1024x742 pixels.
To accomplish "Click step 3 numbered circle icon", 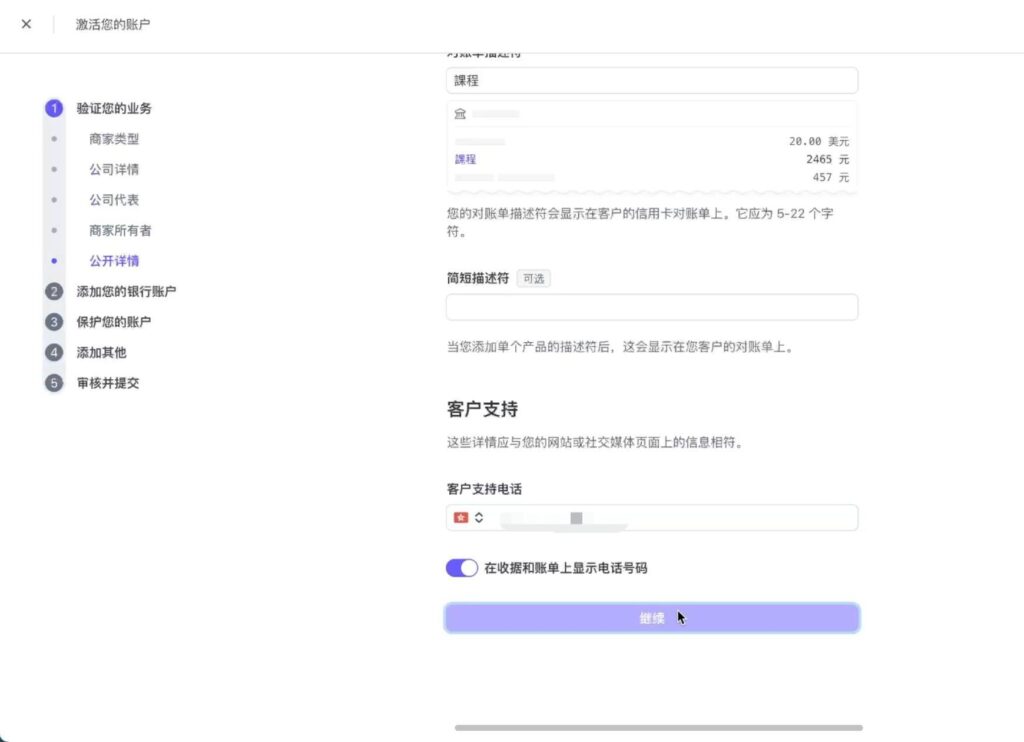I will (x=54, y=322).
